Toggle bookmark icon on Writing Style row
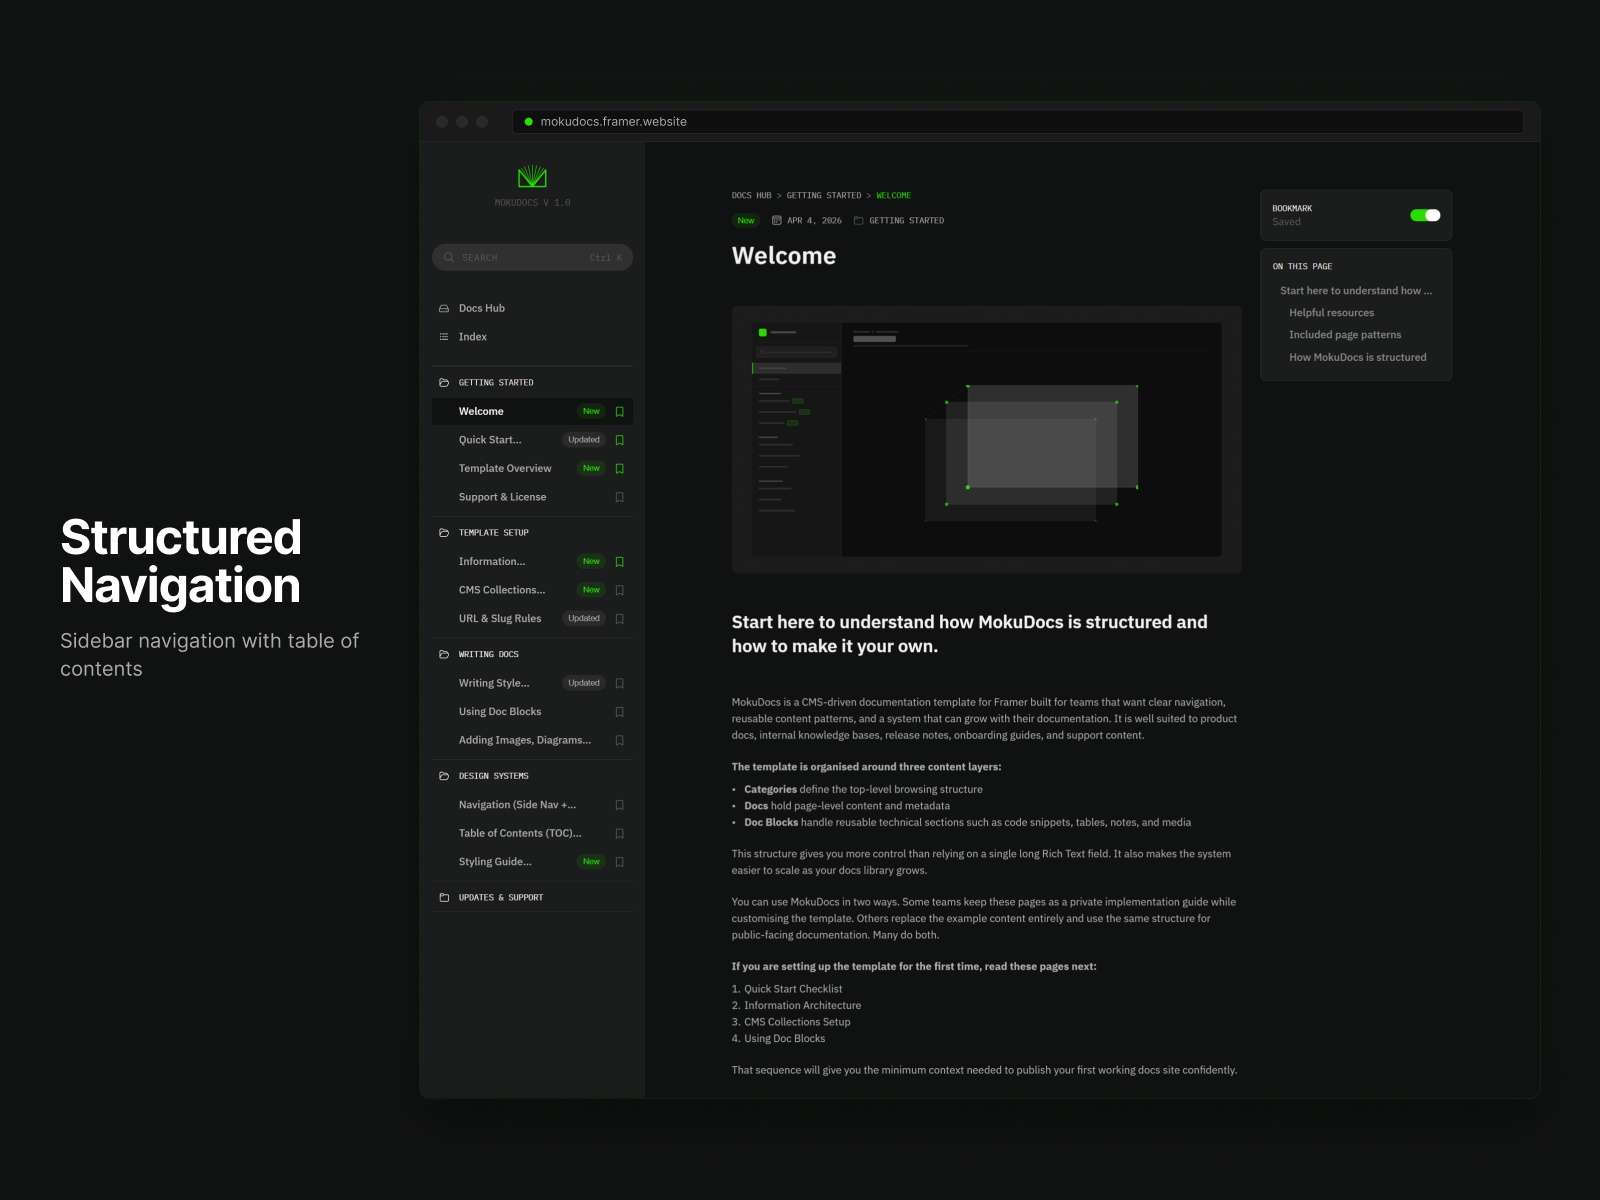The width and height of the screenshot is (1600, 1200). click(619, 683)
